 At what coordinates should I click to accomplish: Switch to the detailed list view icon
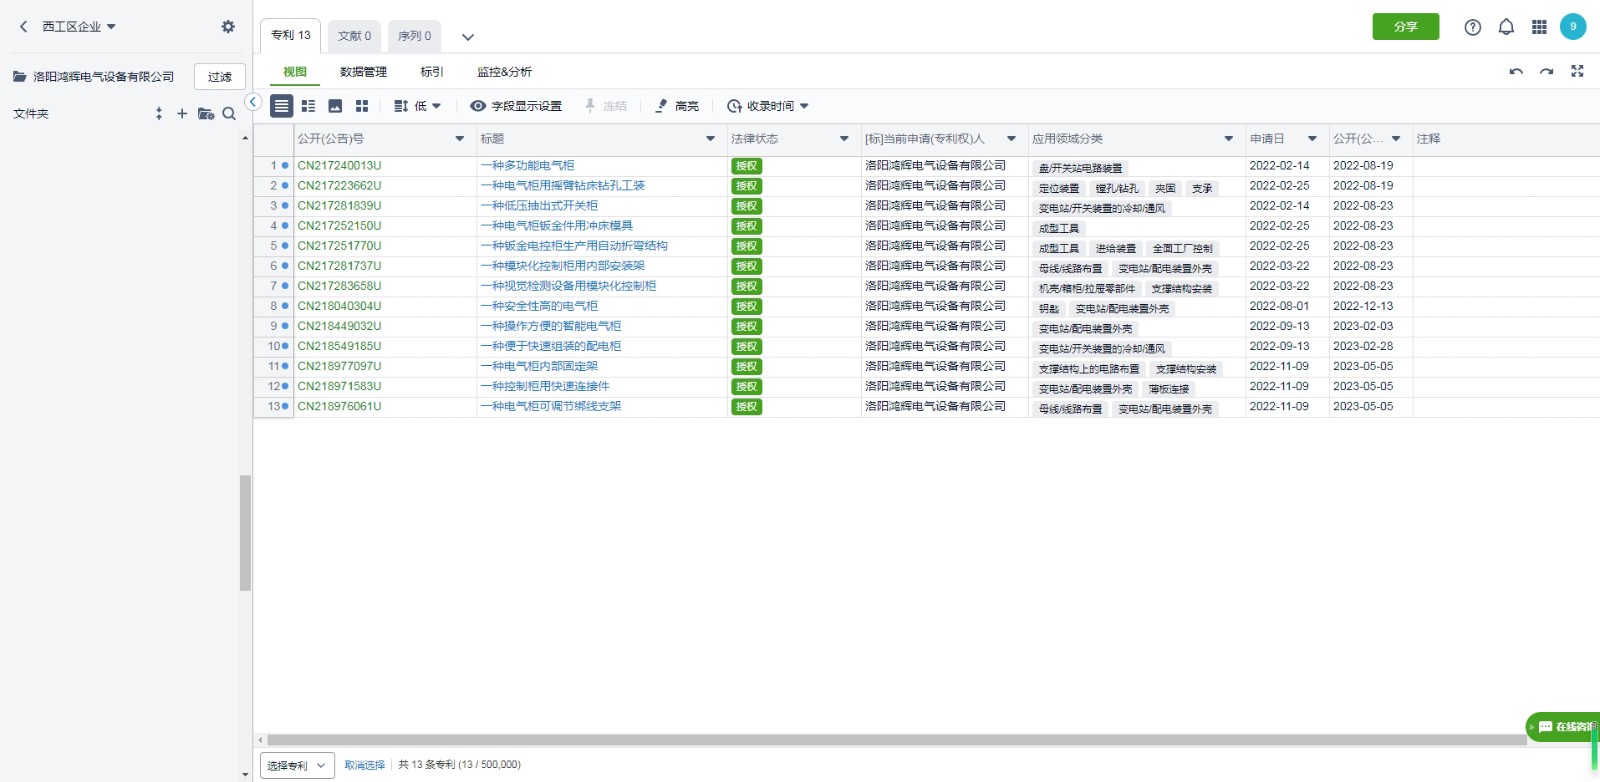click(x=308, y=106)
